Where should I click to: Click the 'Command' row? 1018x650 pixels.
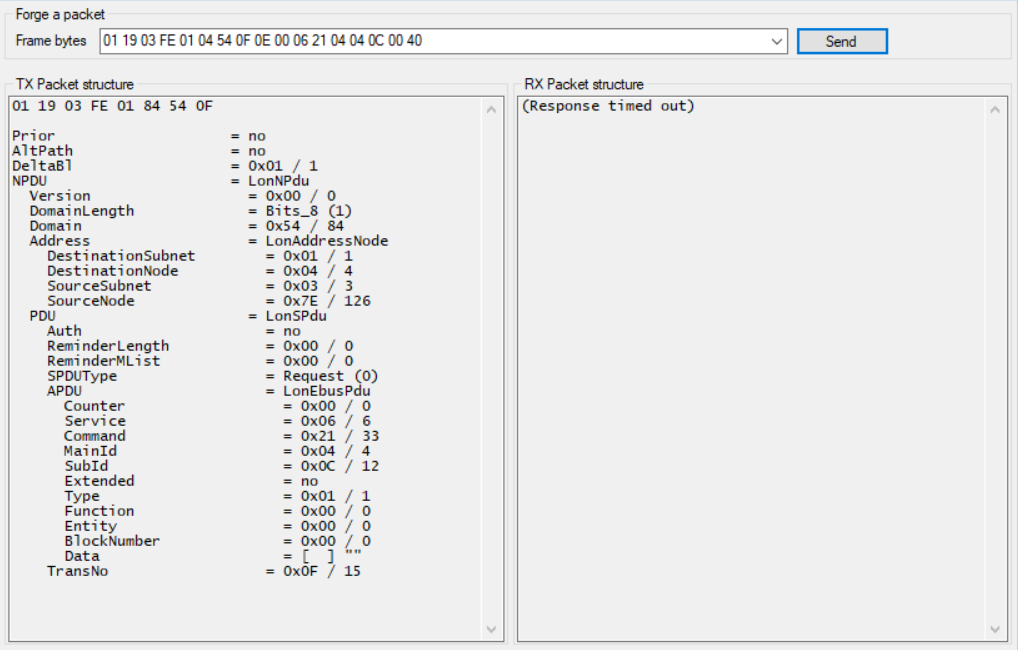221,435
